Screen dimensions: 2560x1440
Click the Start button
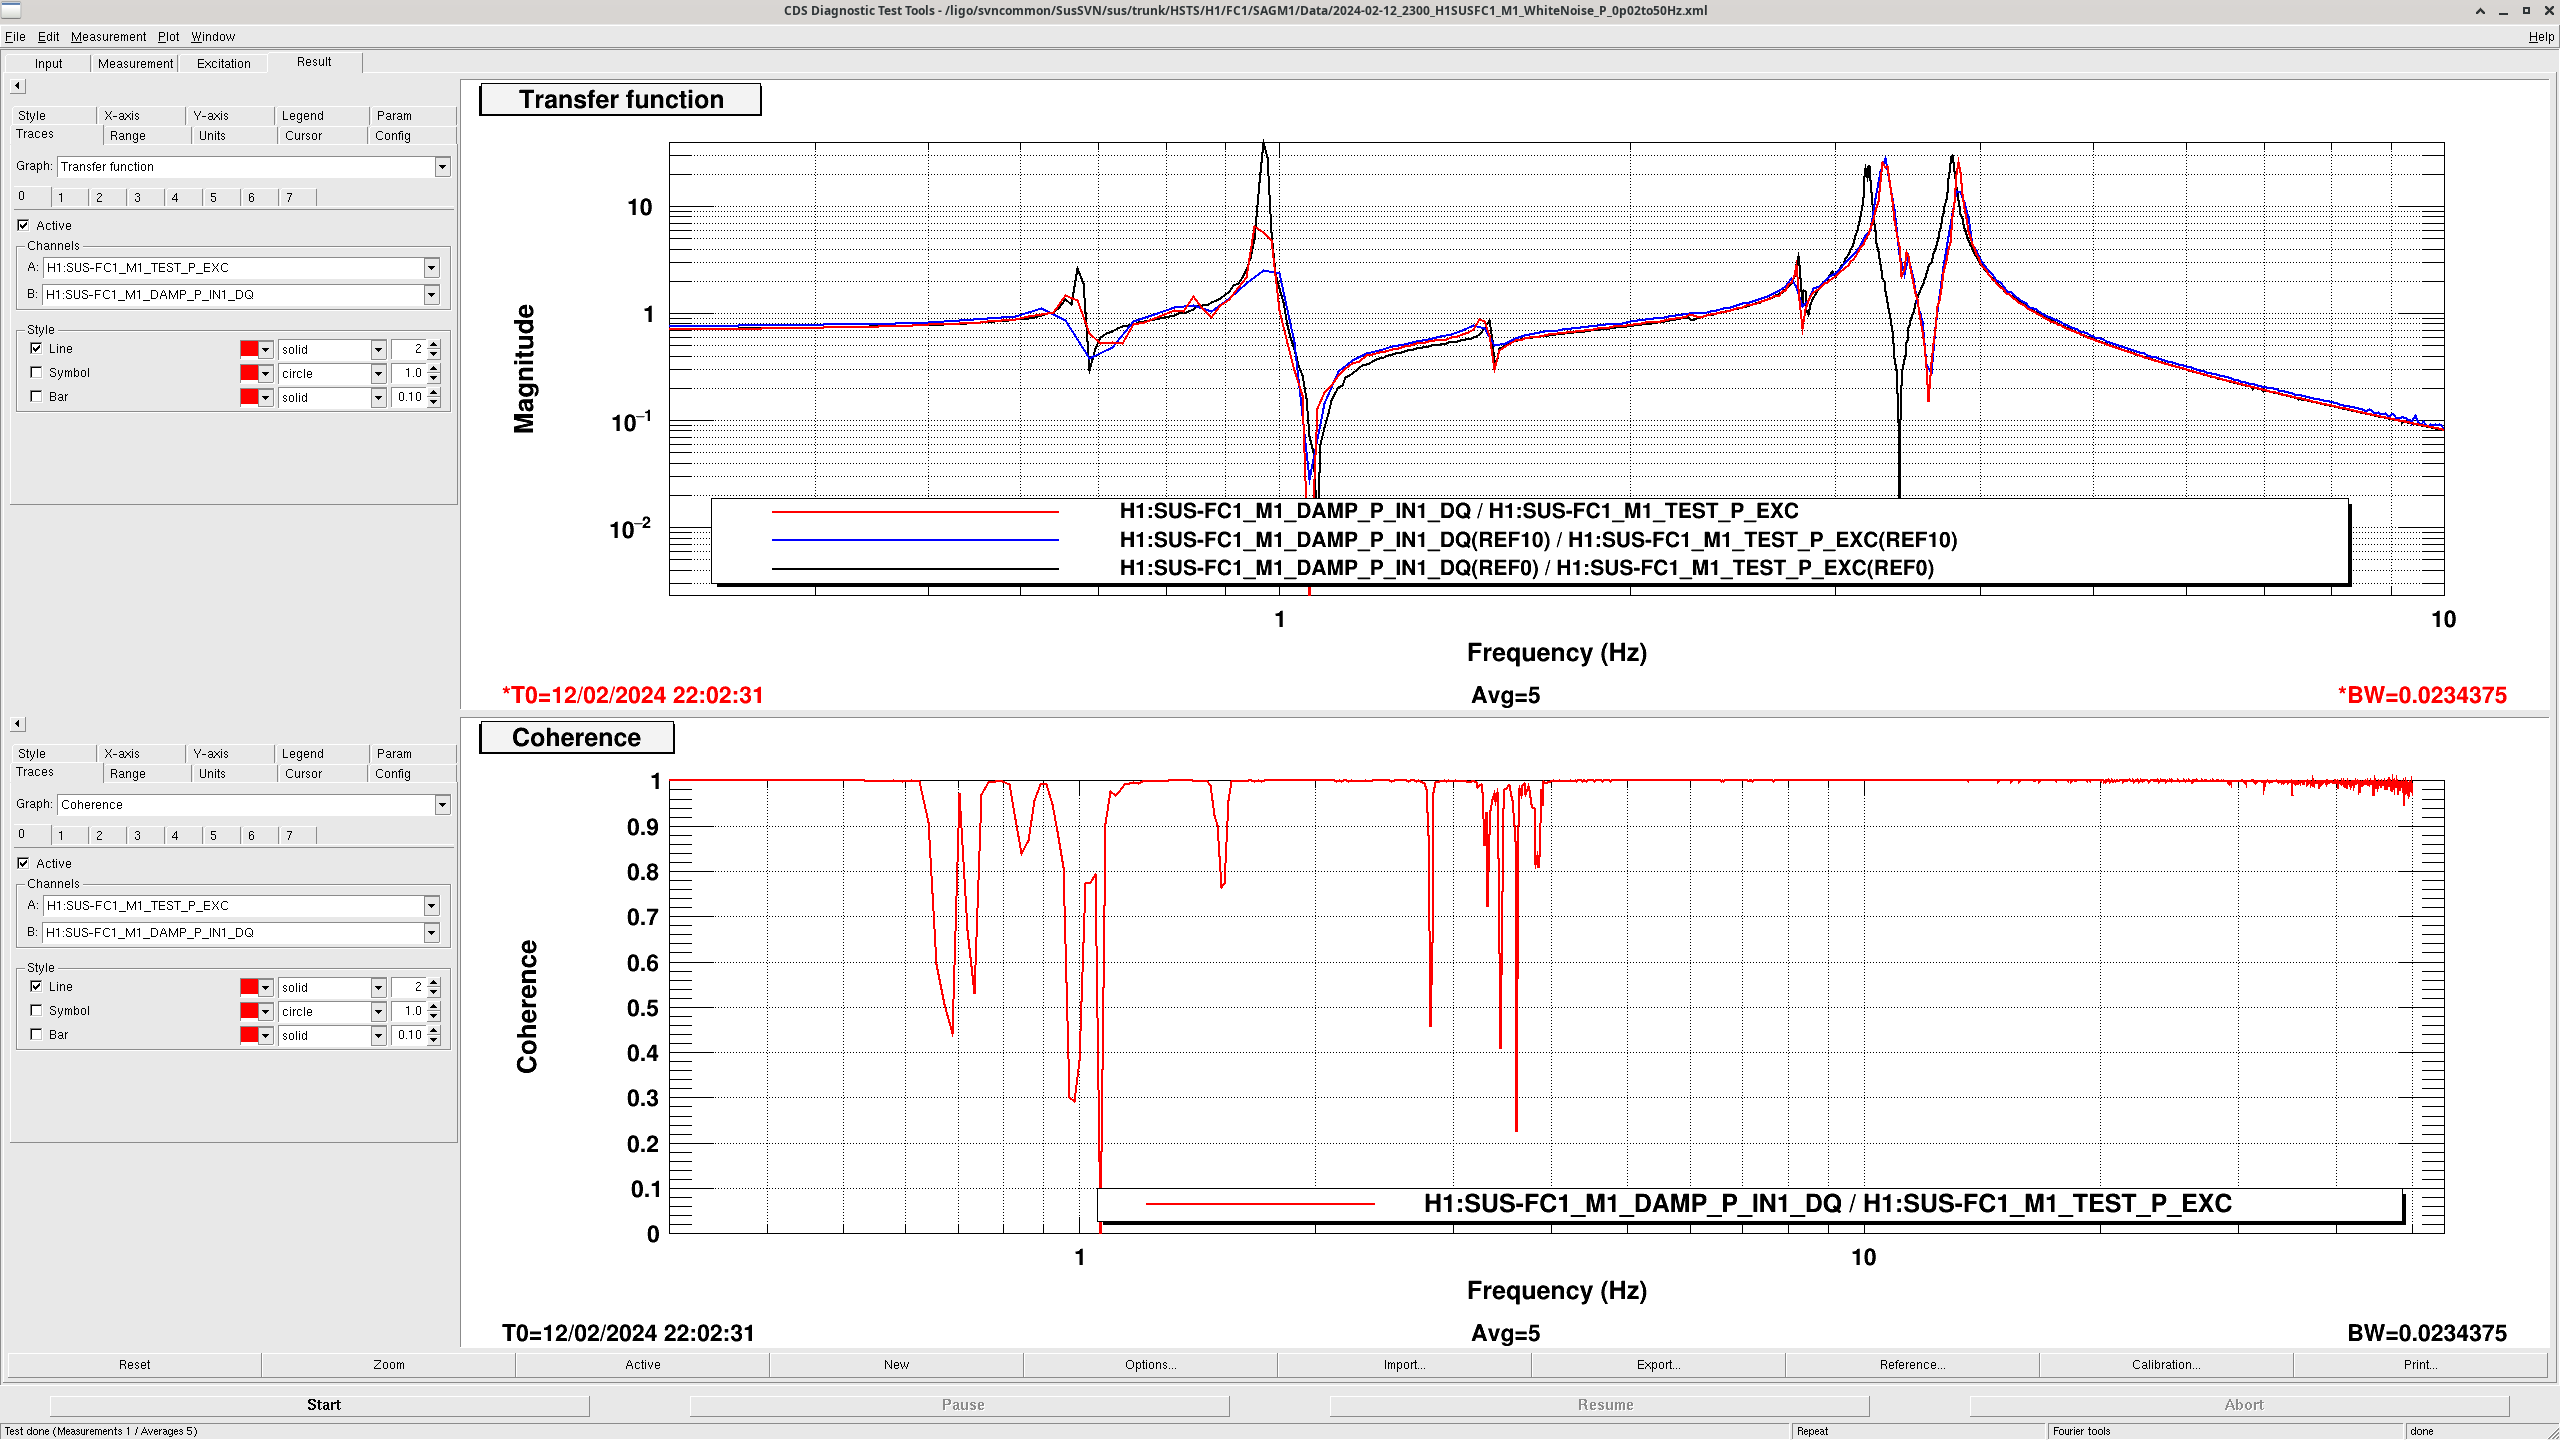tap(322, 1405)
